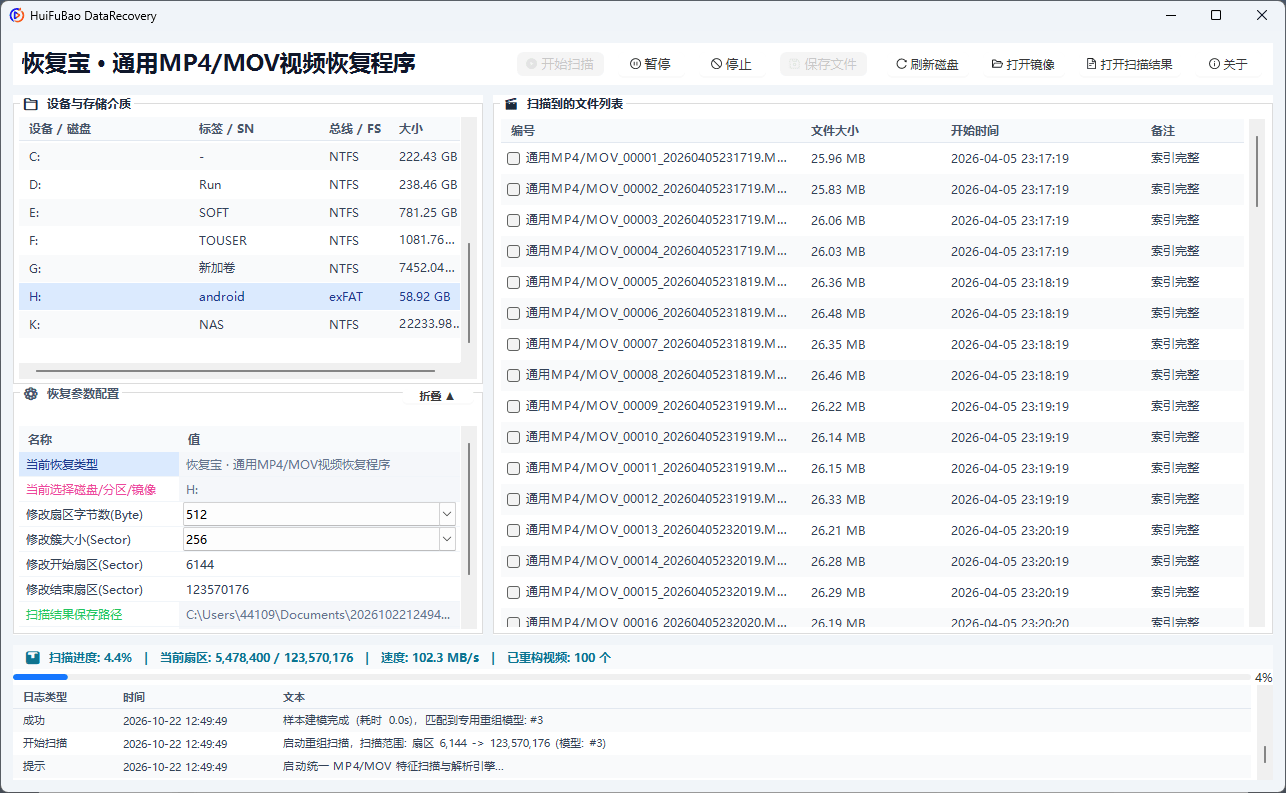Open the cluster size 256 dropdown
Image resolution: width=1286 pixels, height=793 pixels.
click(447, 539)
